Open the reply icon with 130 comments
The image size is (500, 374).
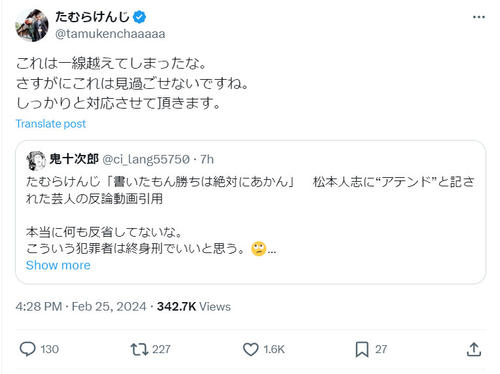click(x=28, y=349)
